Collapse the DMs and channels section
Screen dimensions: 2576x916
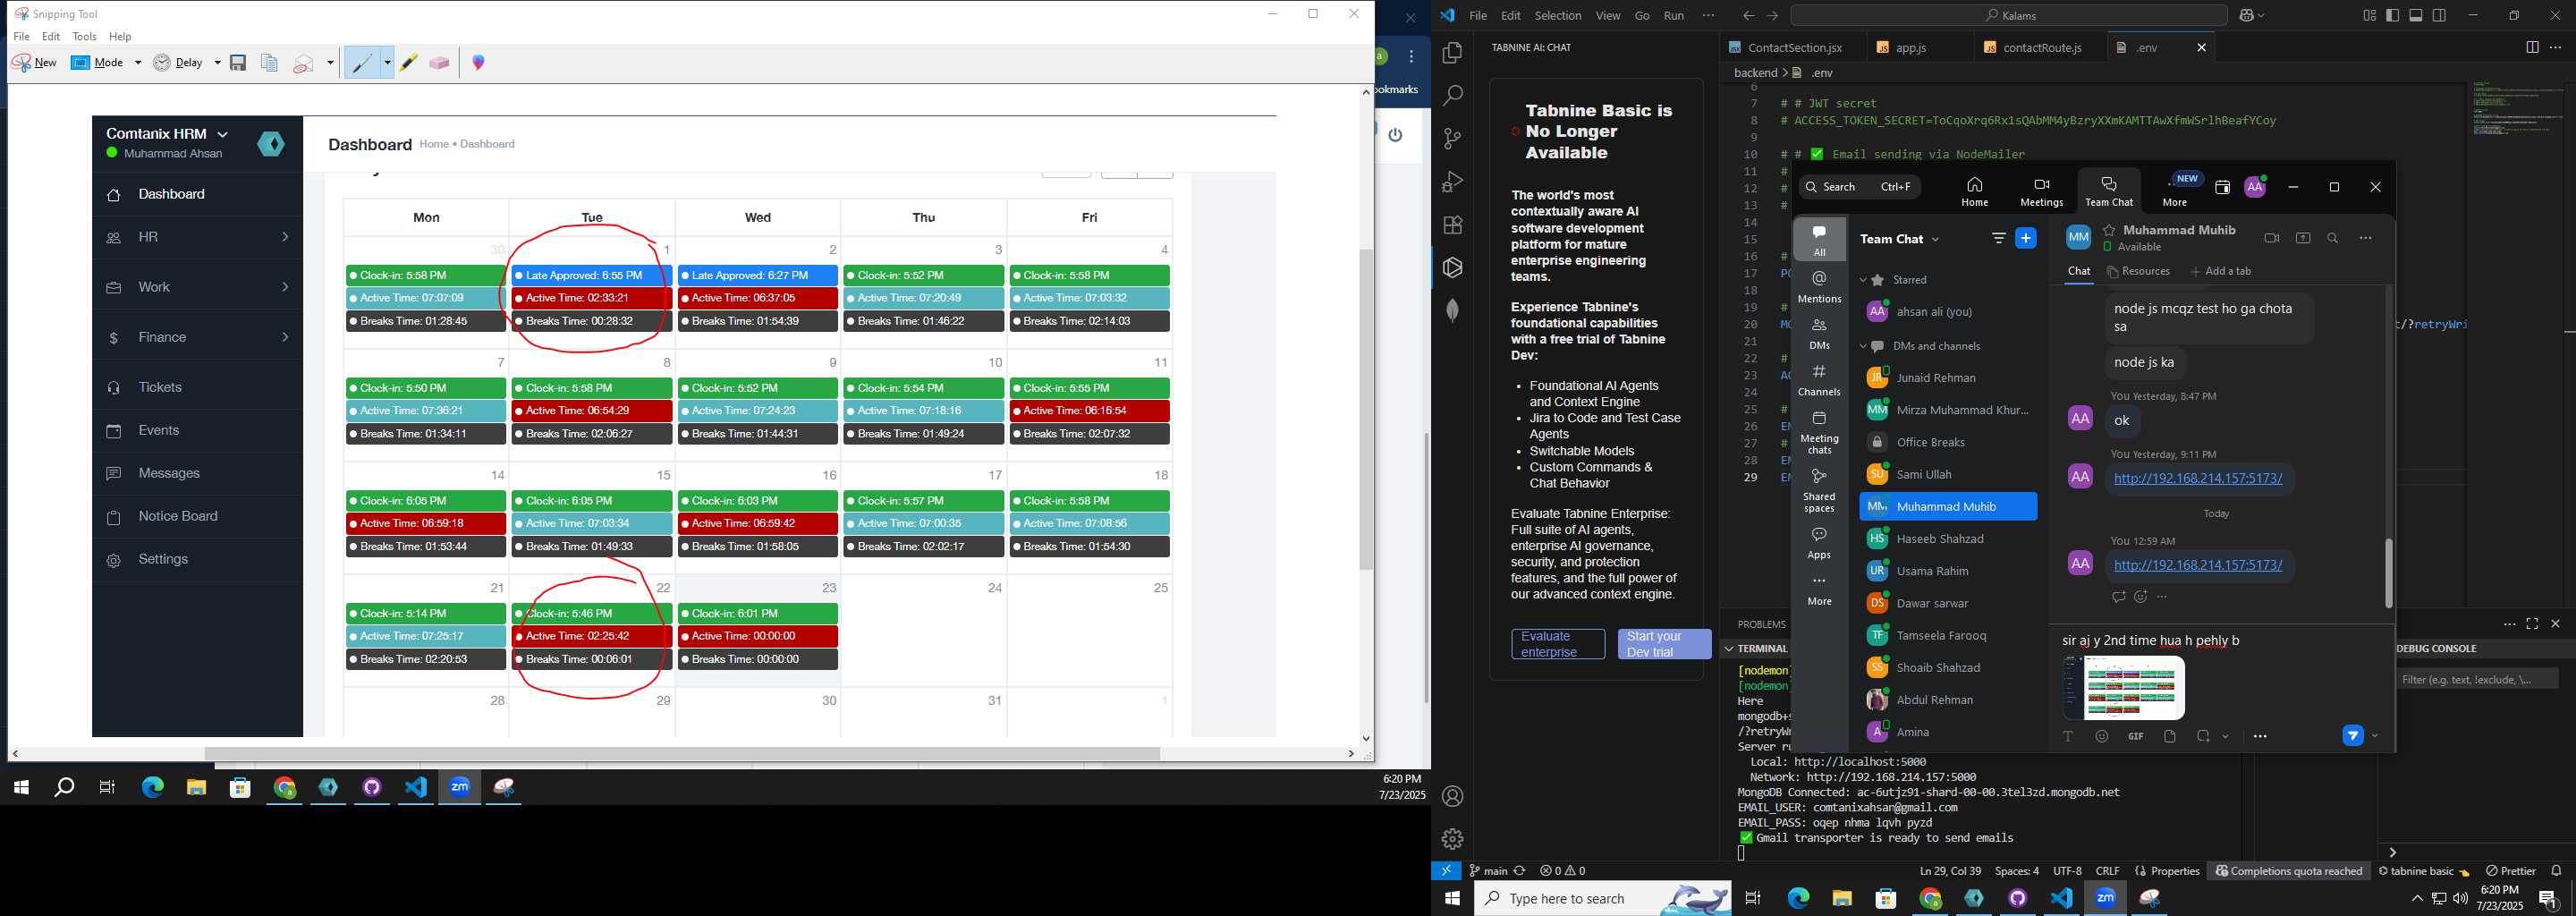(1863, 346)
